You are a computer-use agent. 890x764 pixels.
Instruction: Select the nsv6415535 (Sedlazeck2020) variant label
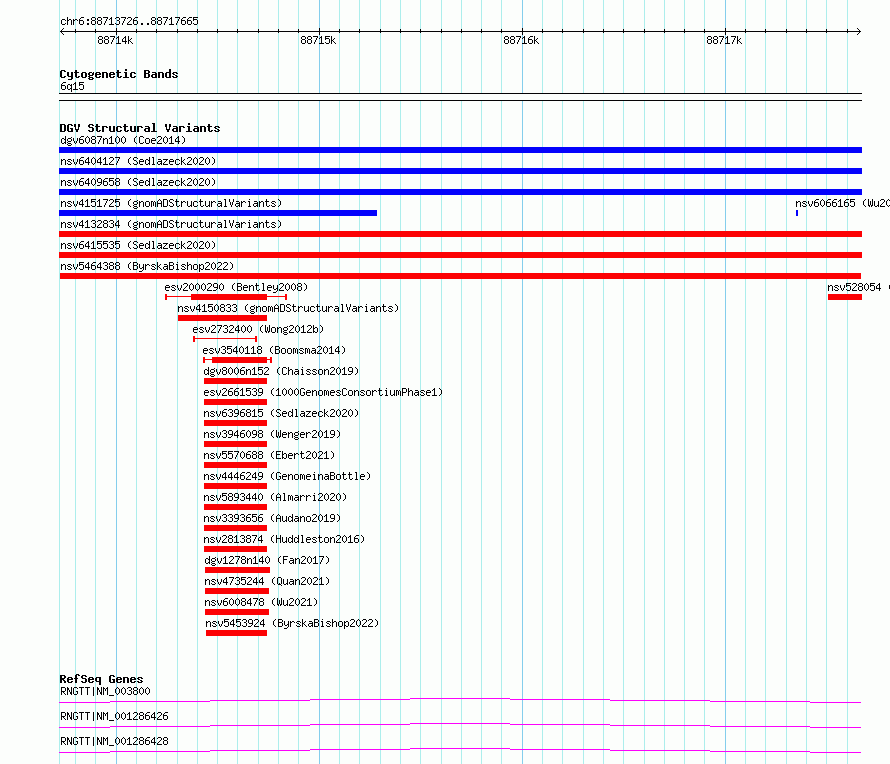click(138, 245)
